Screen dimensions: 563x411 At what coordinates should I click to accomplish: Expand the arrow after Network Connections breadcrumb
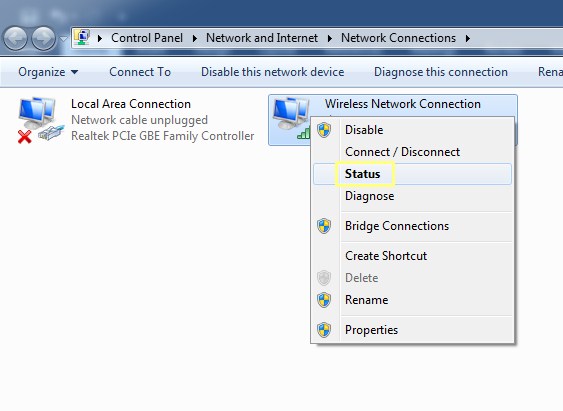tap(467, 38)
